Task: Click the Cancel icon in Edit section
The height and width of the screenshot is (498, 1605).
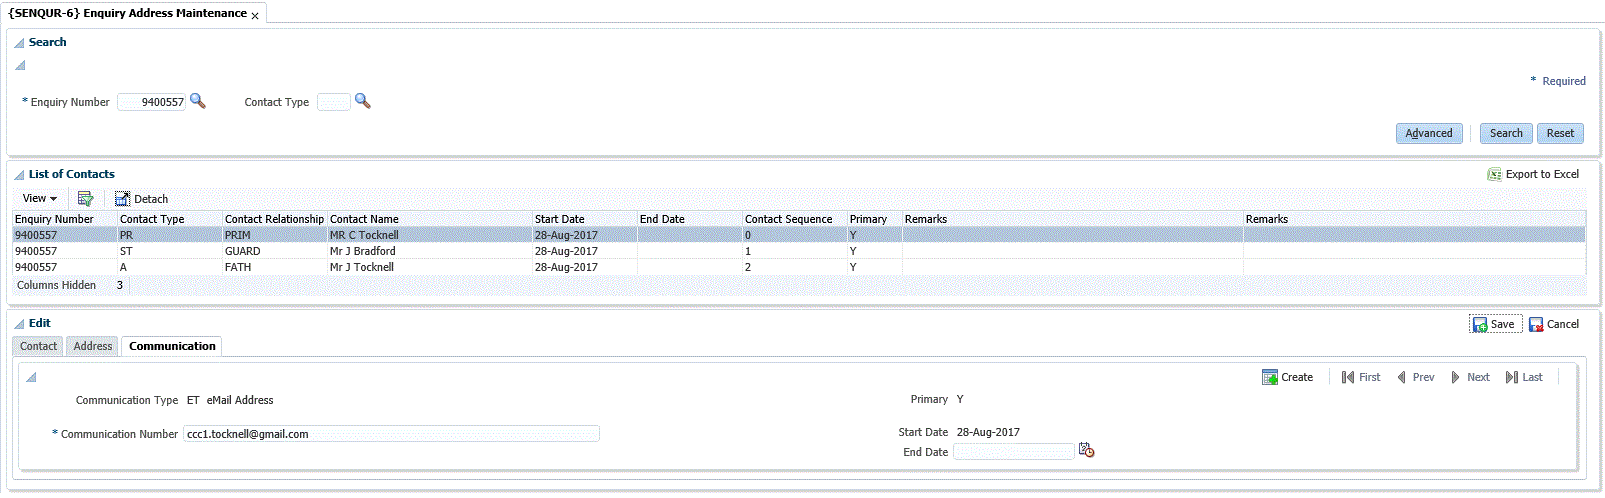Action: 1536,324
